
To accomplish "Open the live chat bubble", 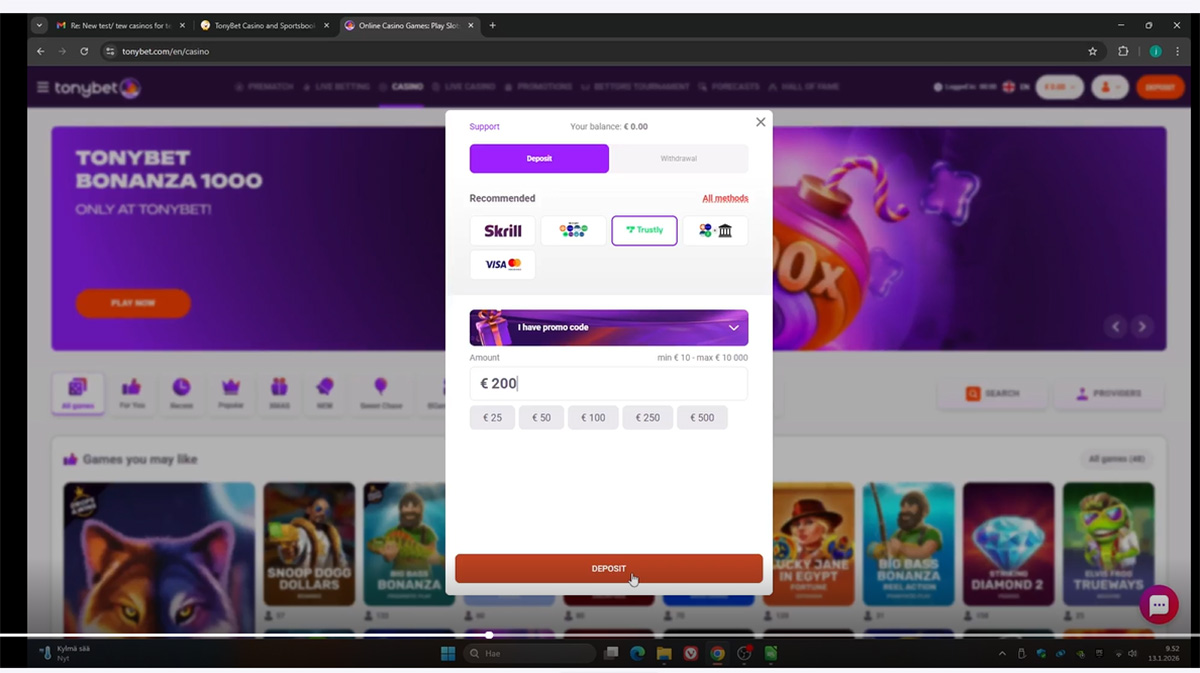I will (x=1159, y=605).
